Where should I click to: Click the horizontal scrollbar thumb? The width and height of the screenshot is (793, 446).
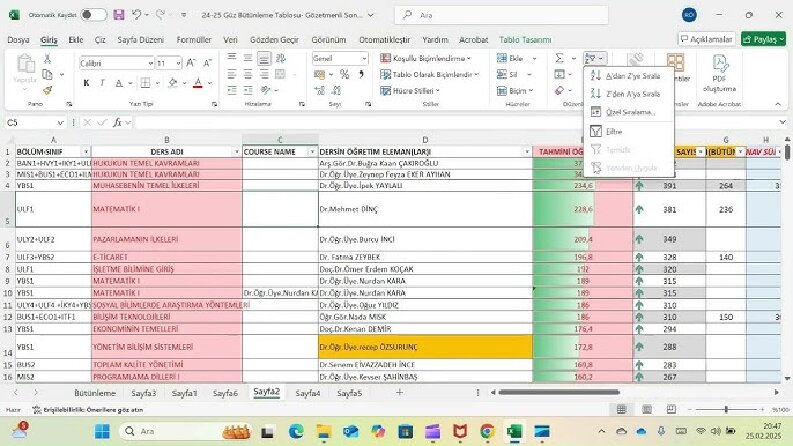[559, 392]
